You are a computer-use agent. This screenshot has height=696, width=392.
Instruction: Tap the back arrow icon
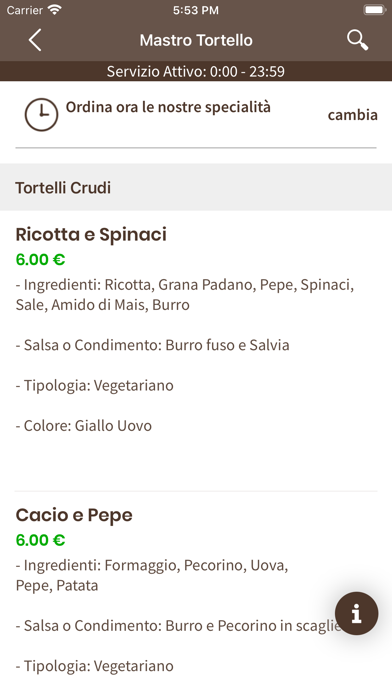35,40
